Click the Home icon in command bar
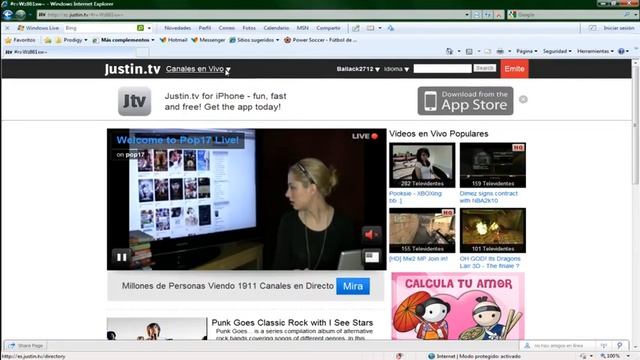Viewport: 640px width, 360px height. tap(449, 51)
